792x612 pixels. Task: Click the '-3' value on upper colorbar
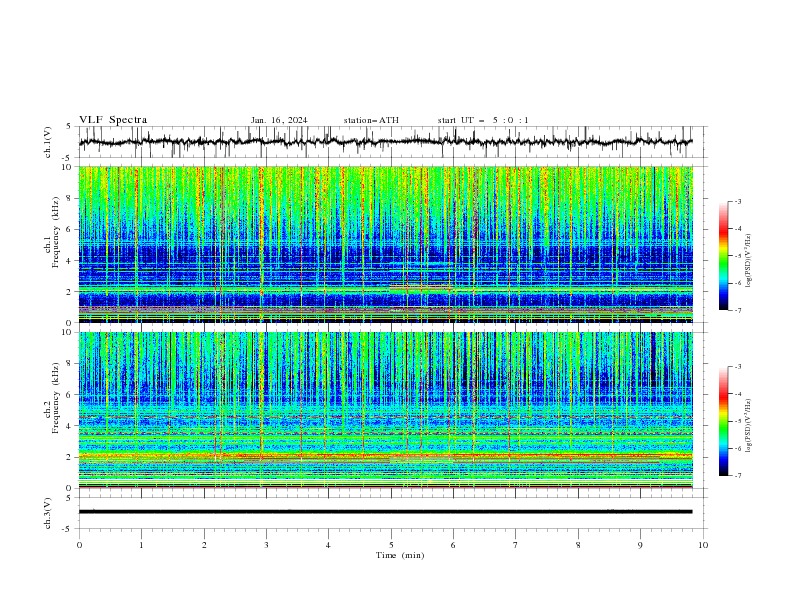tap(737, 201)
